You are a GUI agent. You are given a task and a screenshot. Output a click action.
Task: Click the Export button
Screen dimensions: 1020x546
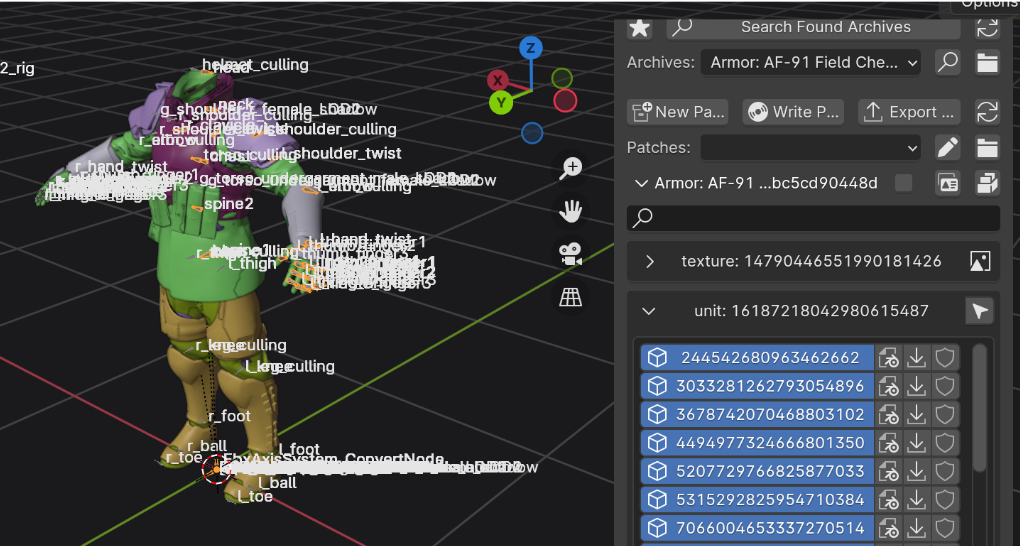[911, 112]
